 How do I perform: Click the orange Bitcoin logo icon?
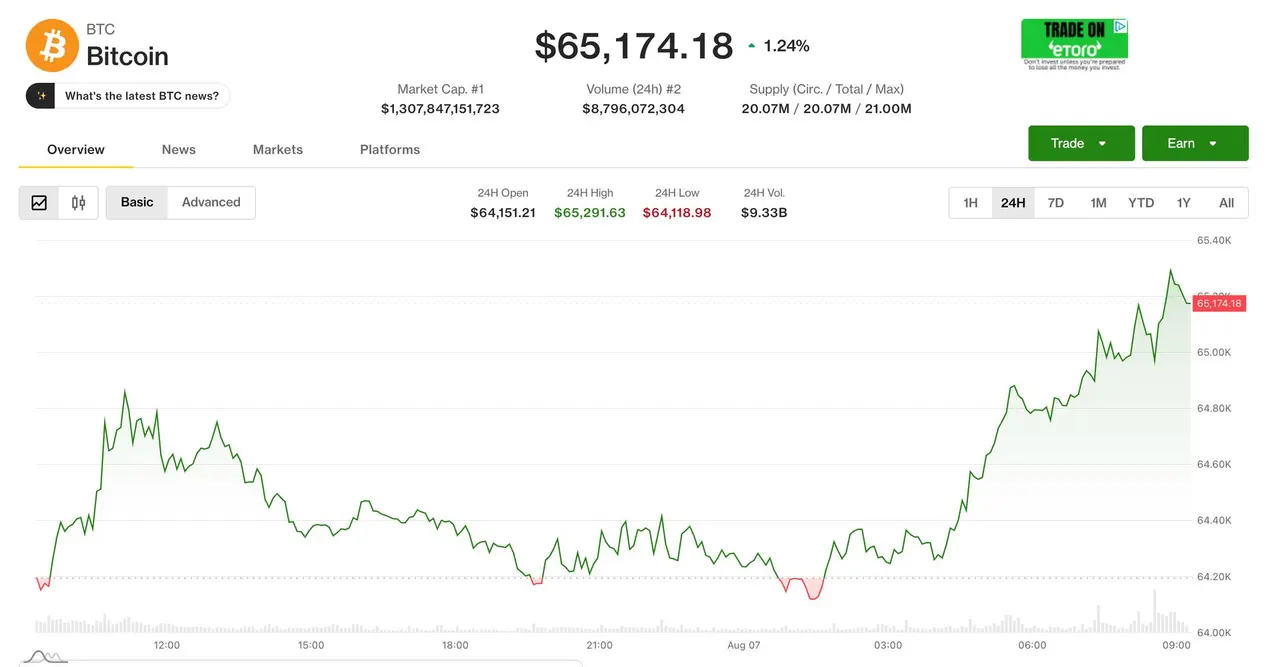[x=52, y=46]
